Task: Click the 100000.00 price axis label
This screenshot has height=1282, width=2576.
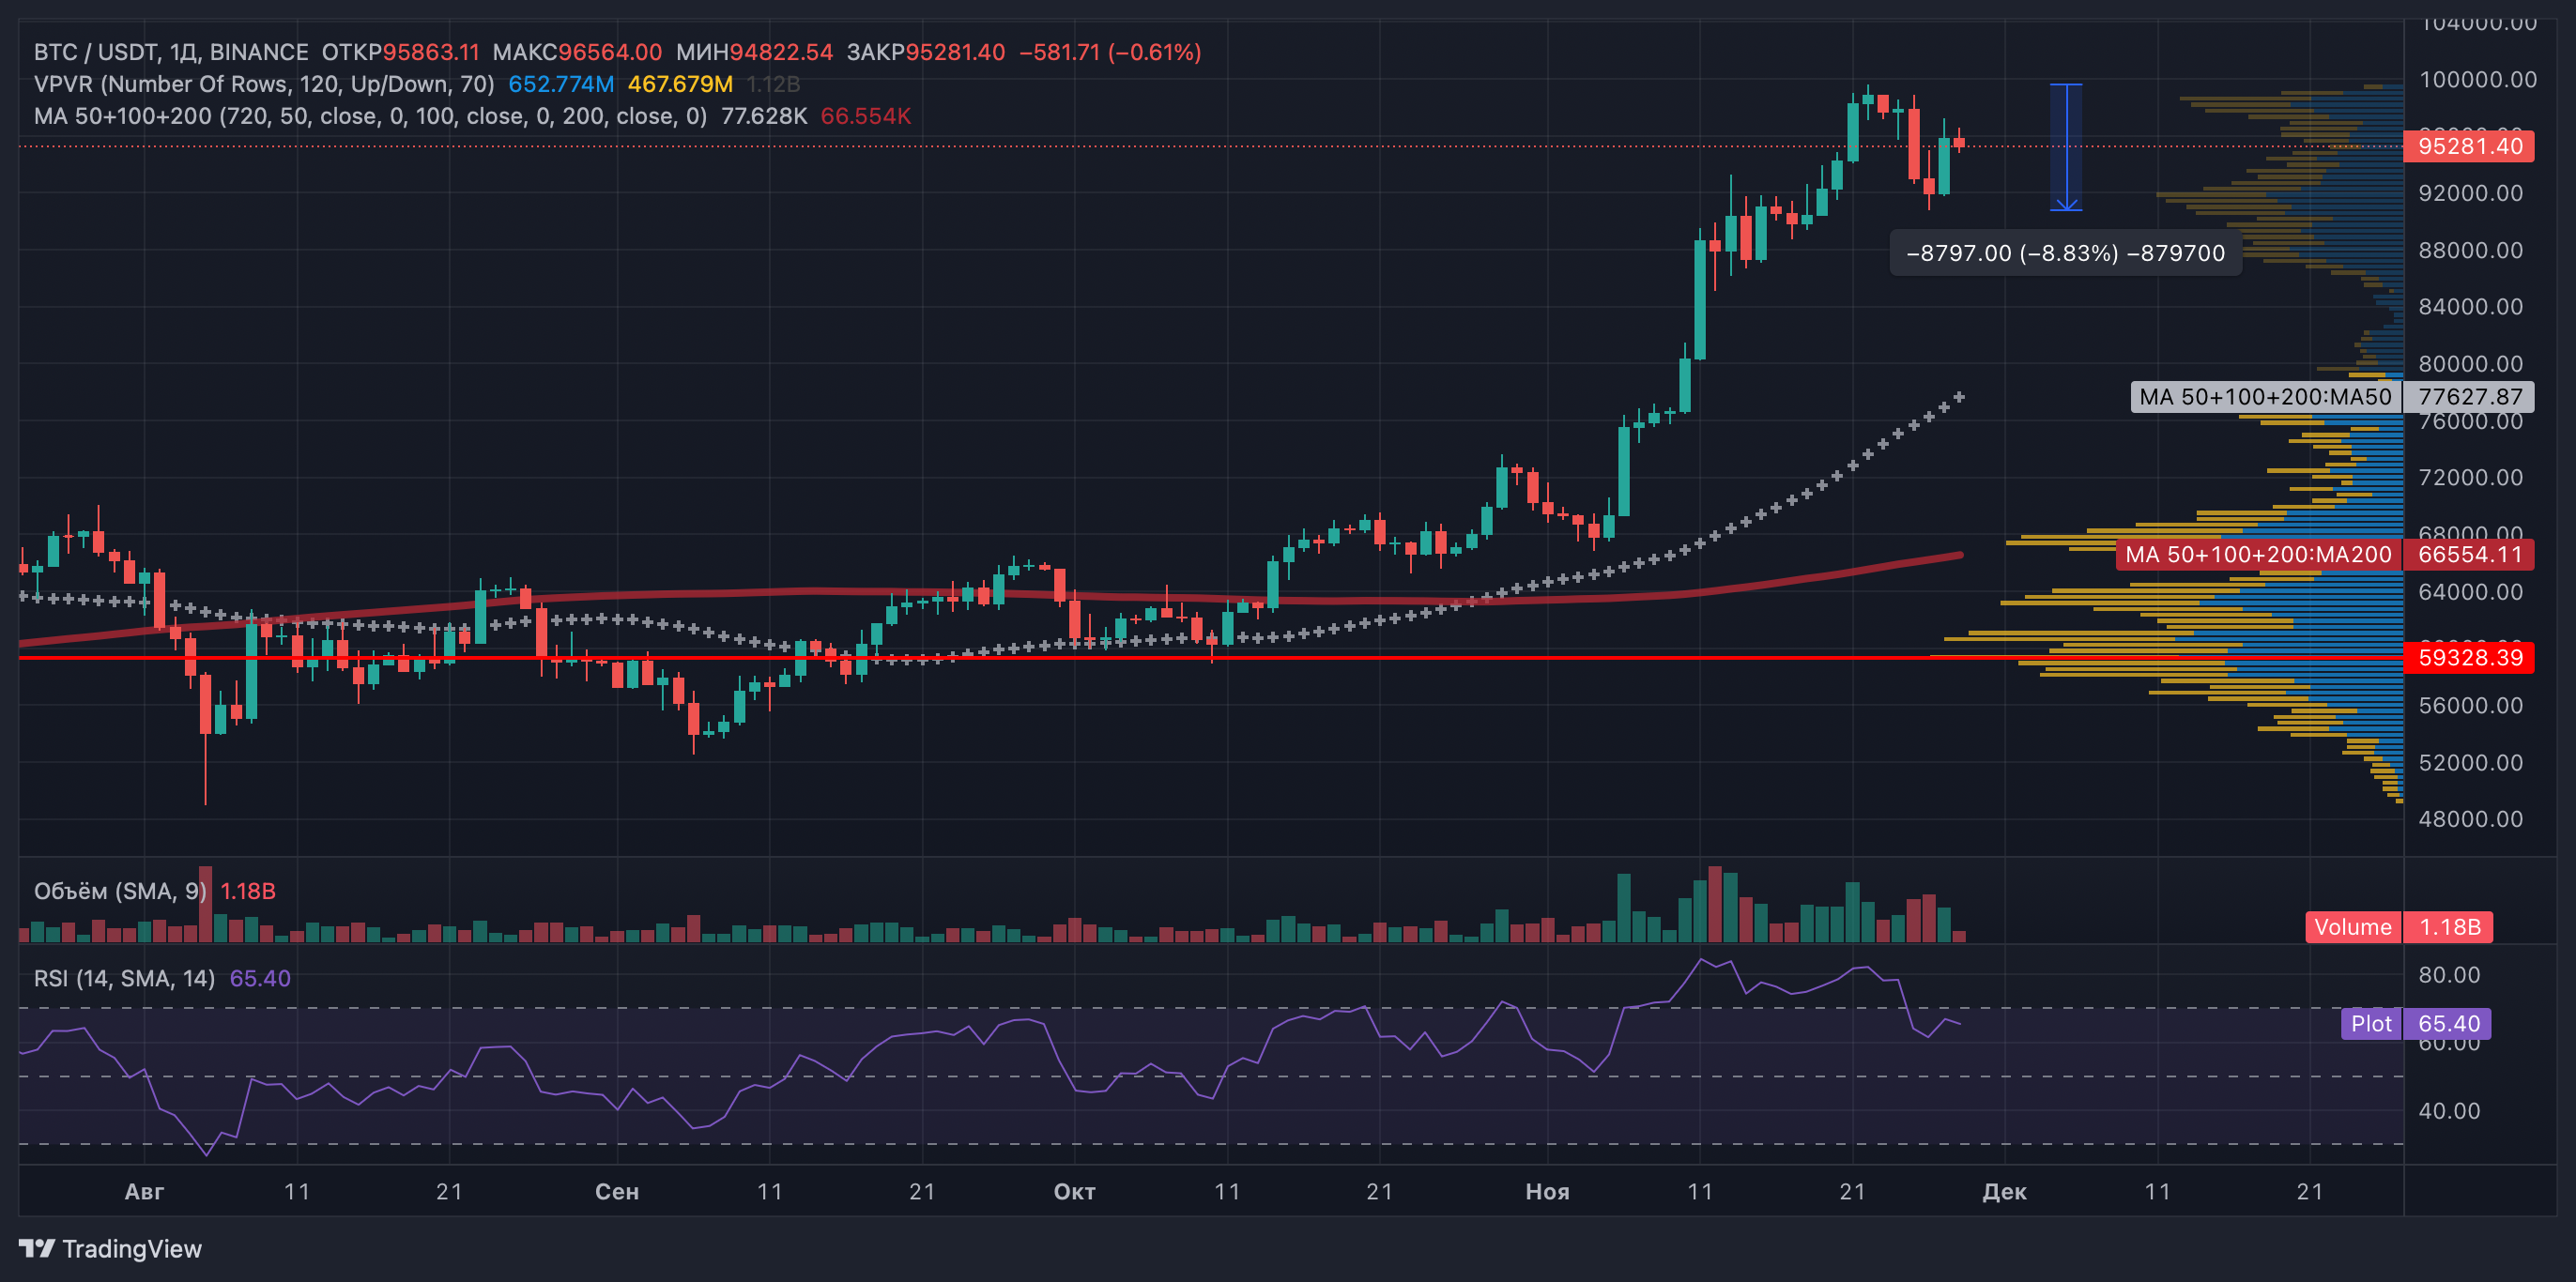Action: click(x=2477, y=79)
